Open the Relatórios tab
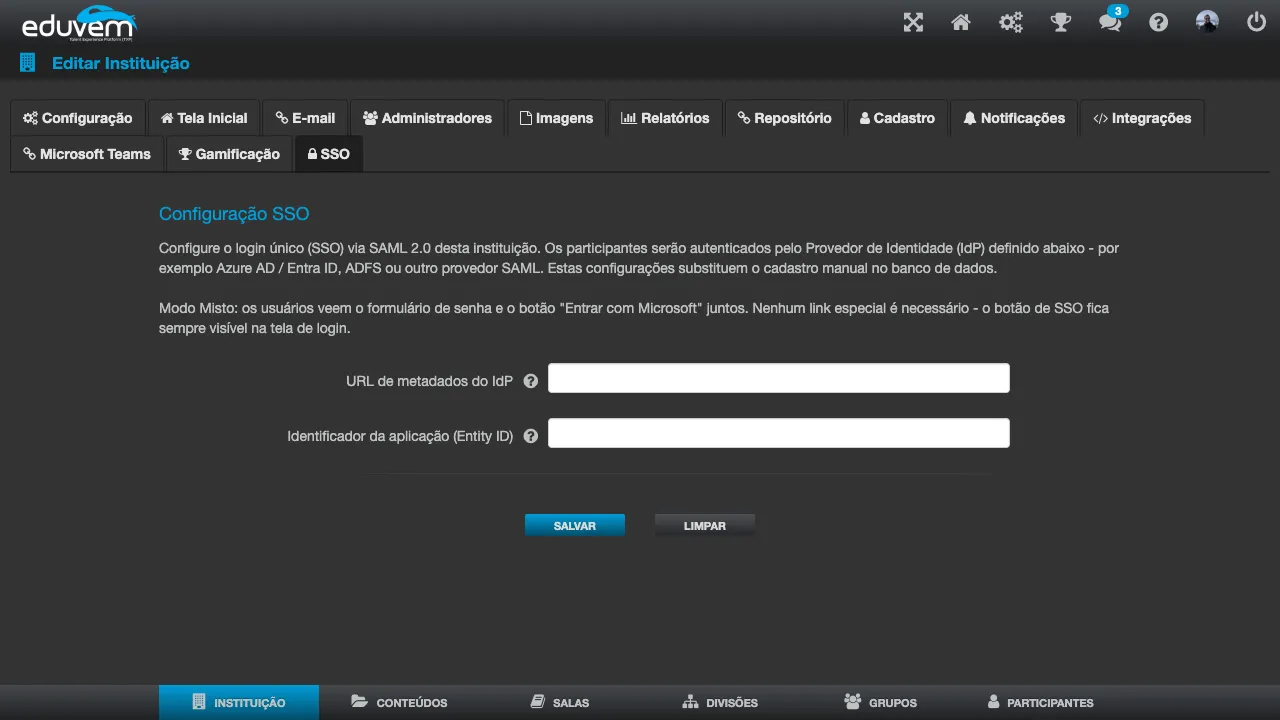This screenshot has width=1280, height=720. pos(665,118)
